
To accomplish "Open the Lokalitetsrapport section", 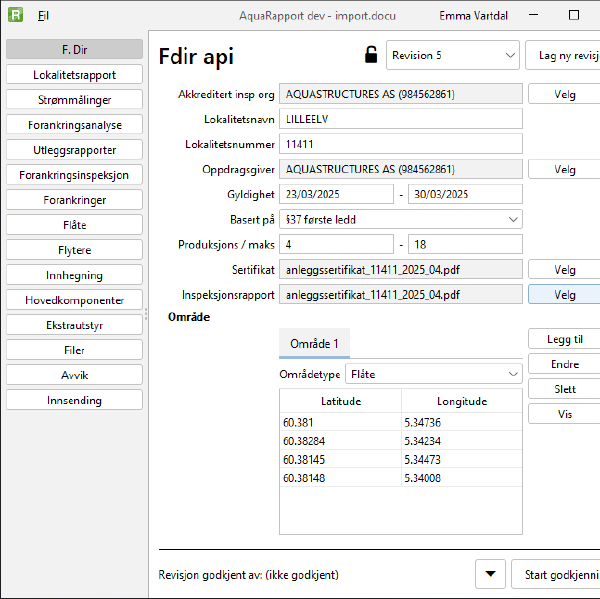I will (74, 75).
